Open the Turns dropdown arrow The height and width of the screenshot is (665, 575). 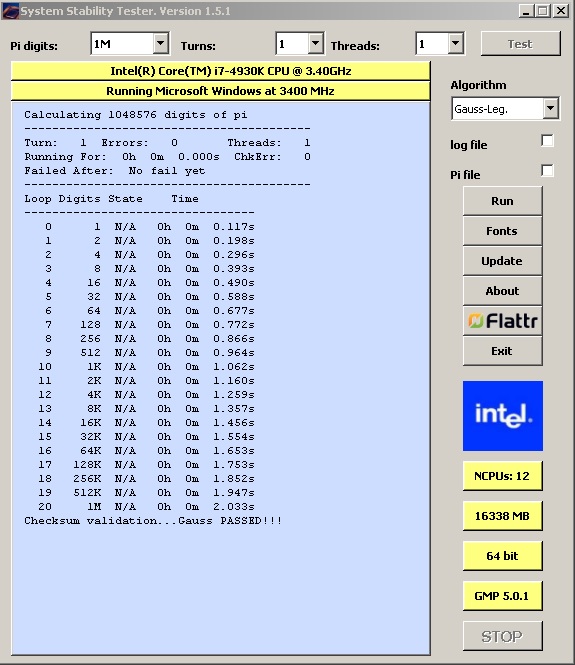(x=315, y=43)
